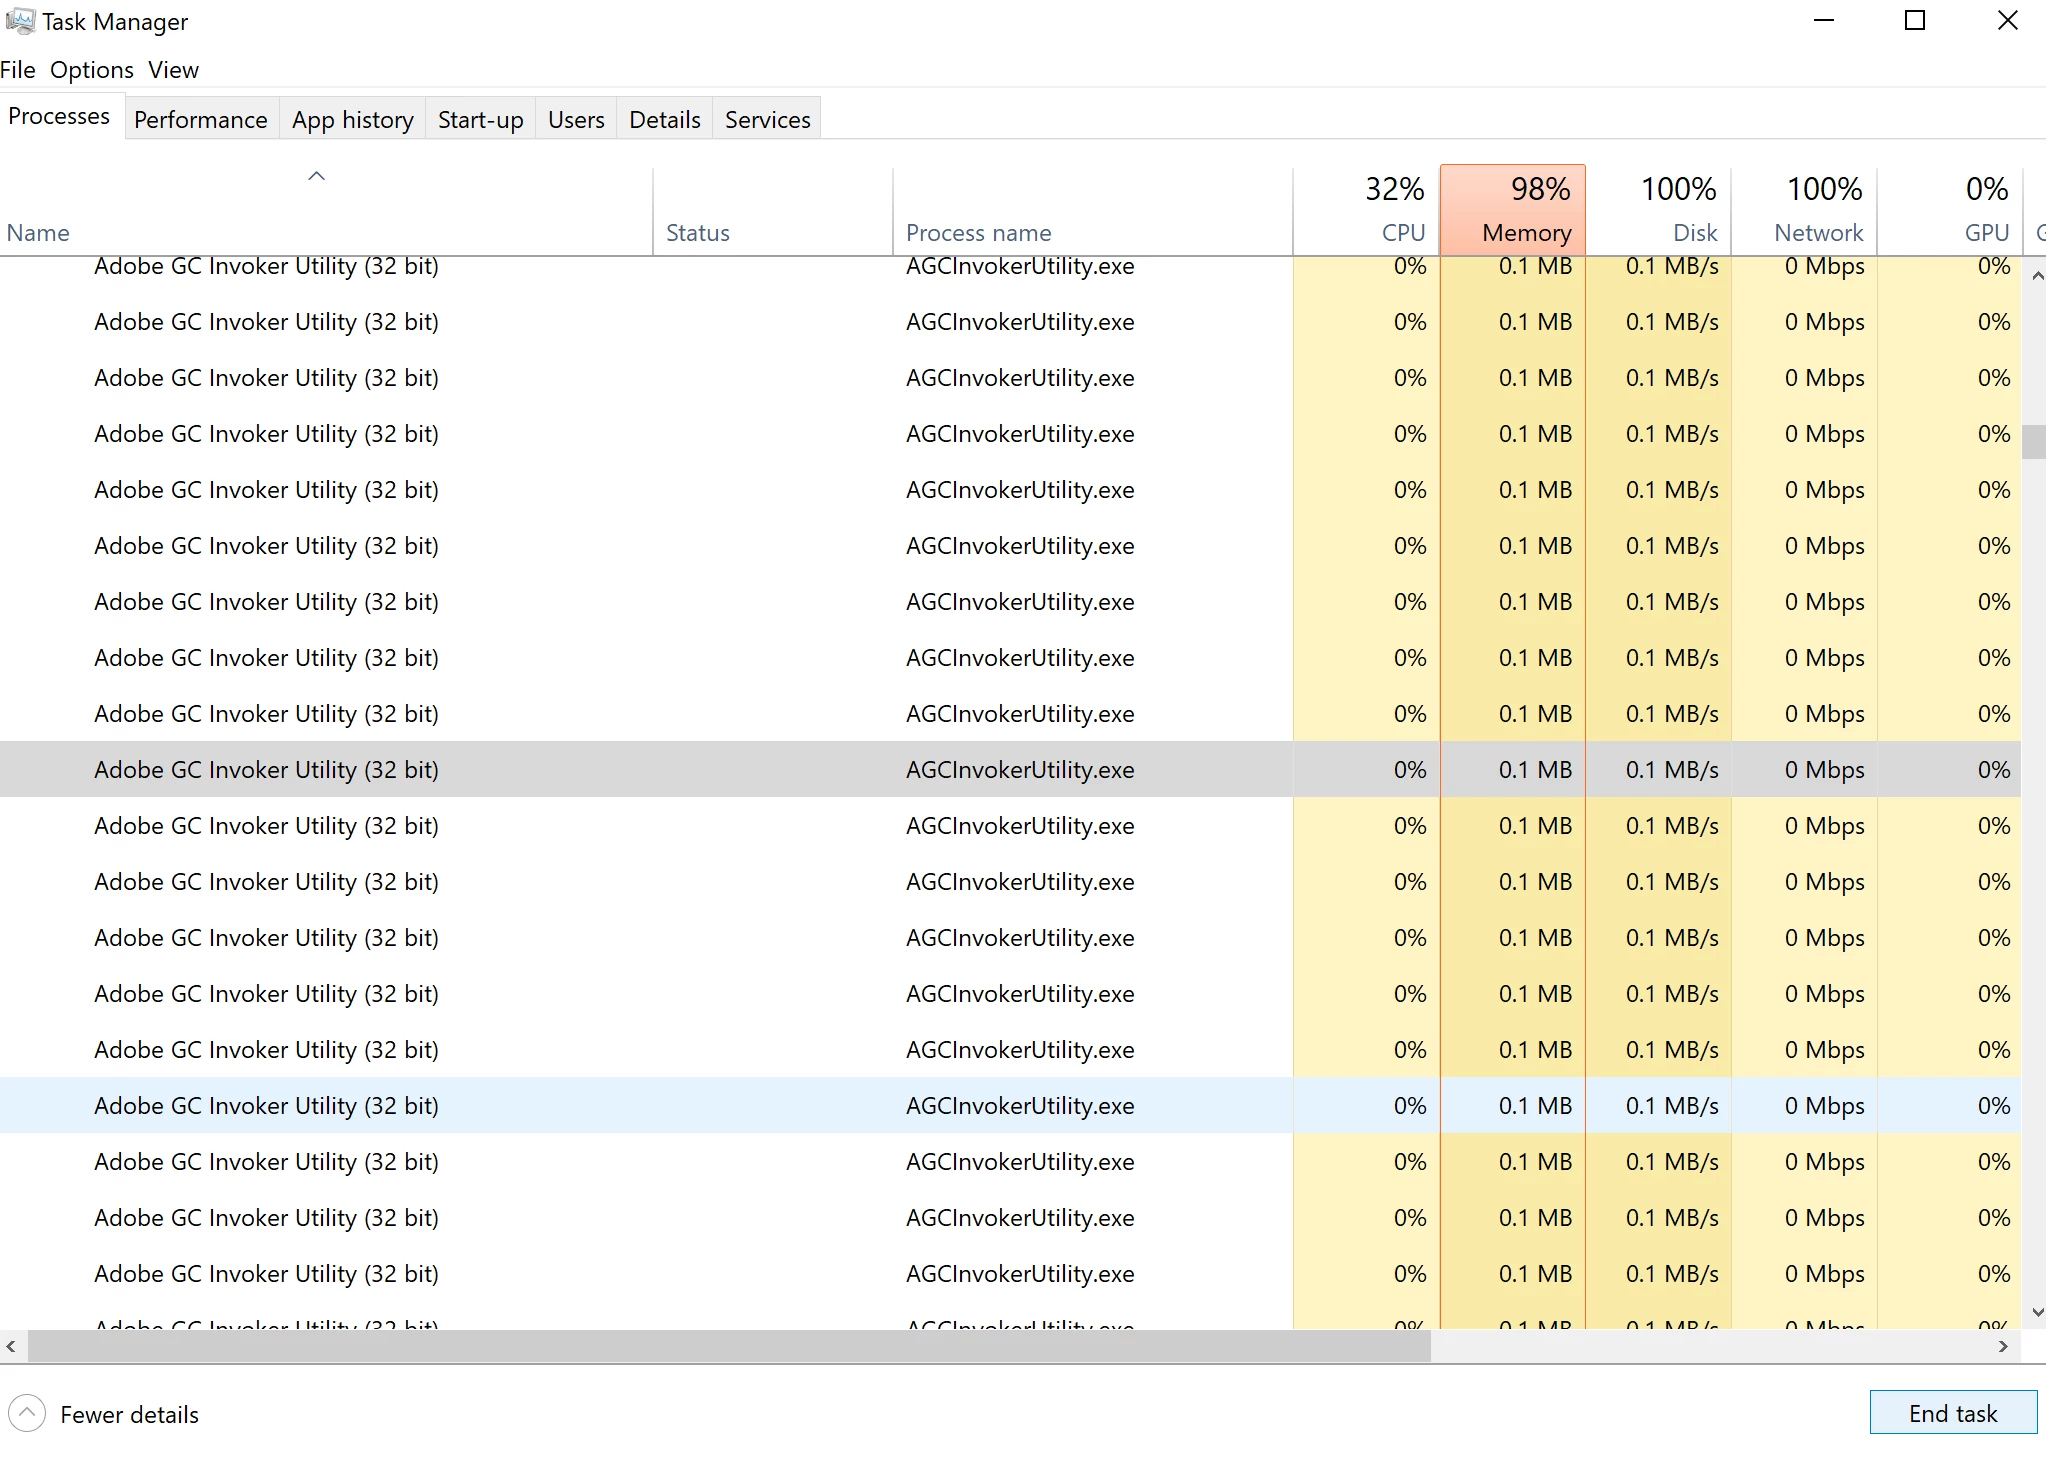2046x1458 pixels.
Task: Maximize the Task Manager window
Action: coord(1914,21)
